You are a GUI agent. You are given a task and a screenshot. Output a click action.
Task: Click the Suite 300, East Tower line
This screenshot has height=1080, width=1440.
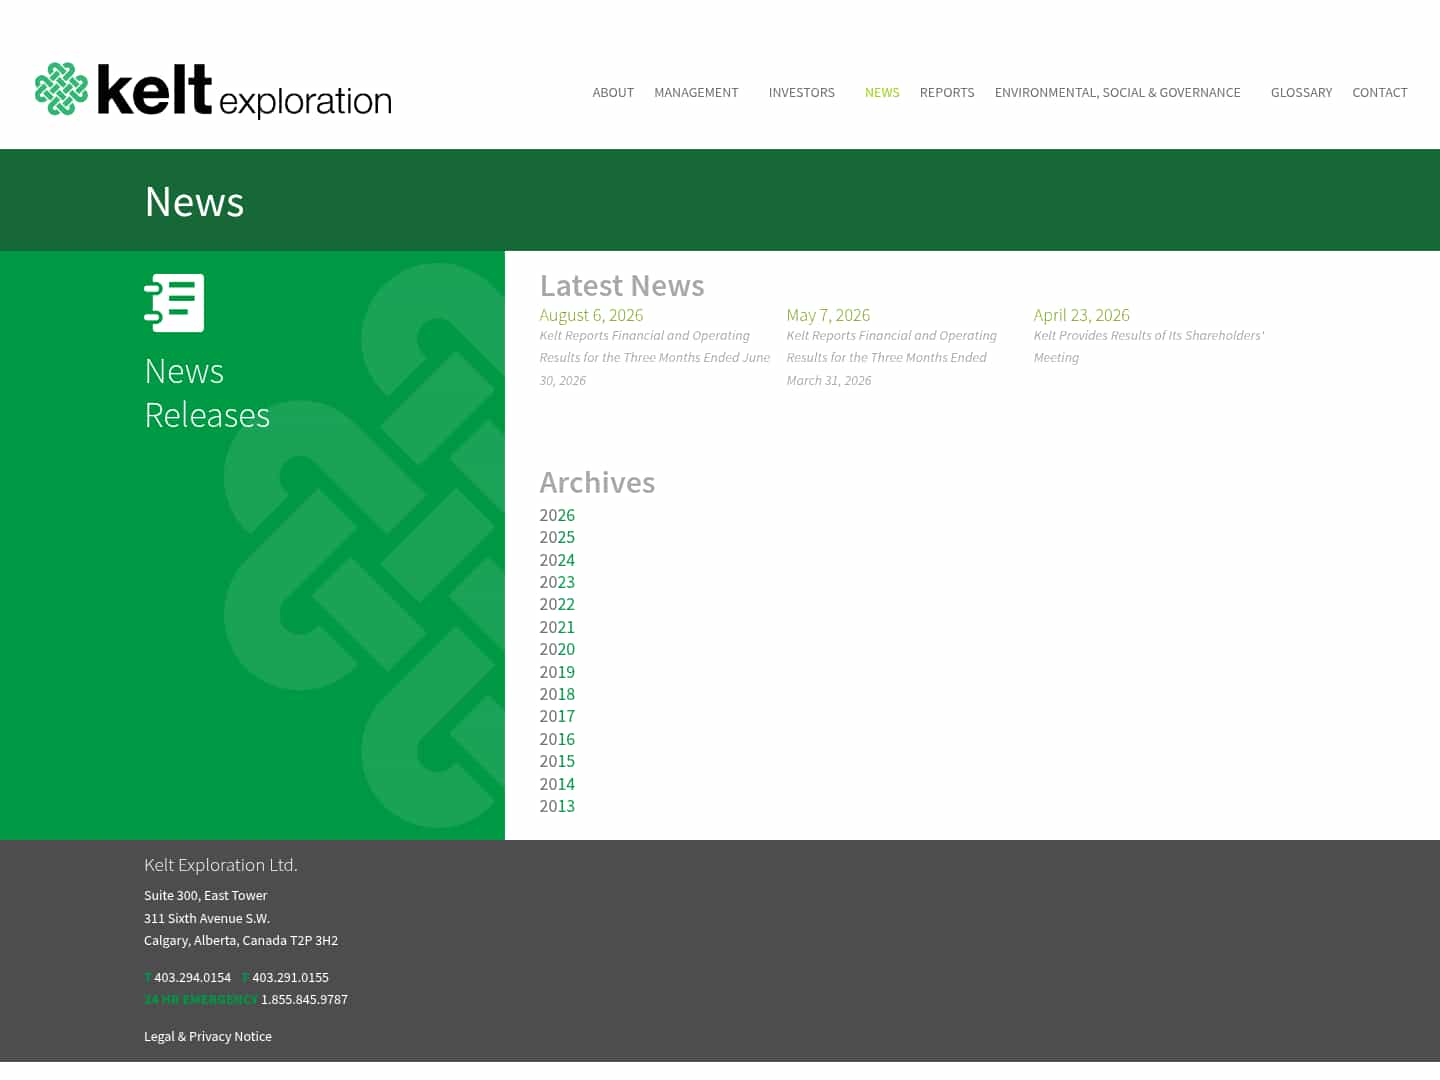(x=206, y=895)
